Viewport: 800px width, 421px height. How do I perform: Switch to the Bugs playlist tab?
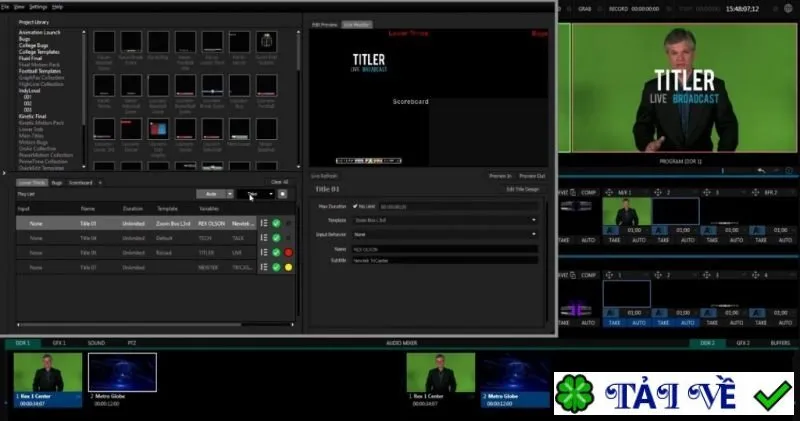click(57, 183)
